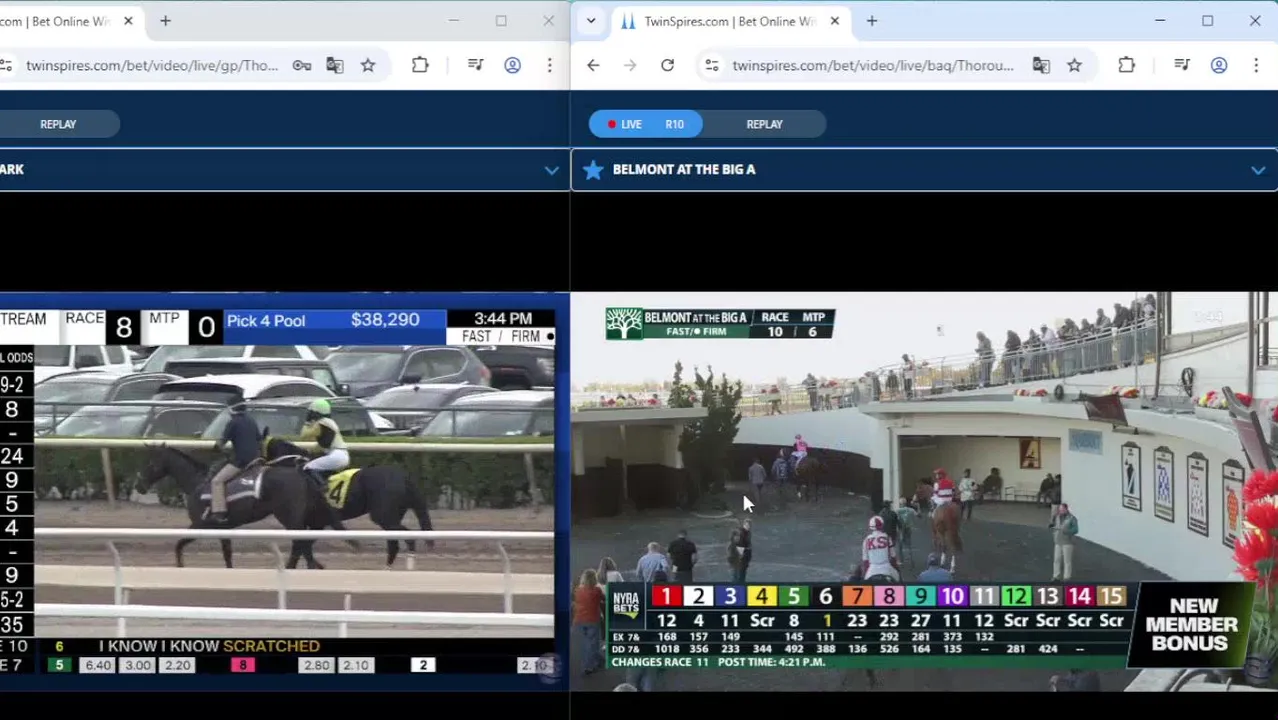Focus the right window address bar URL
This screenshot has height=720, width=1278.
click(873, 65)
